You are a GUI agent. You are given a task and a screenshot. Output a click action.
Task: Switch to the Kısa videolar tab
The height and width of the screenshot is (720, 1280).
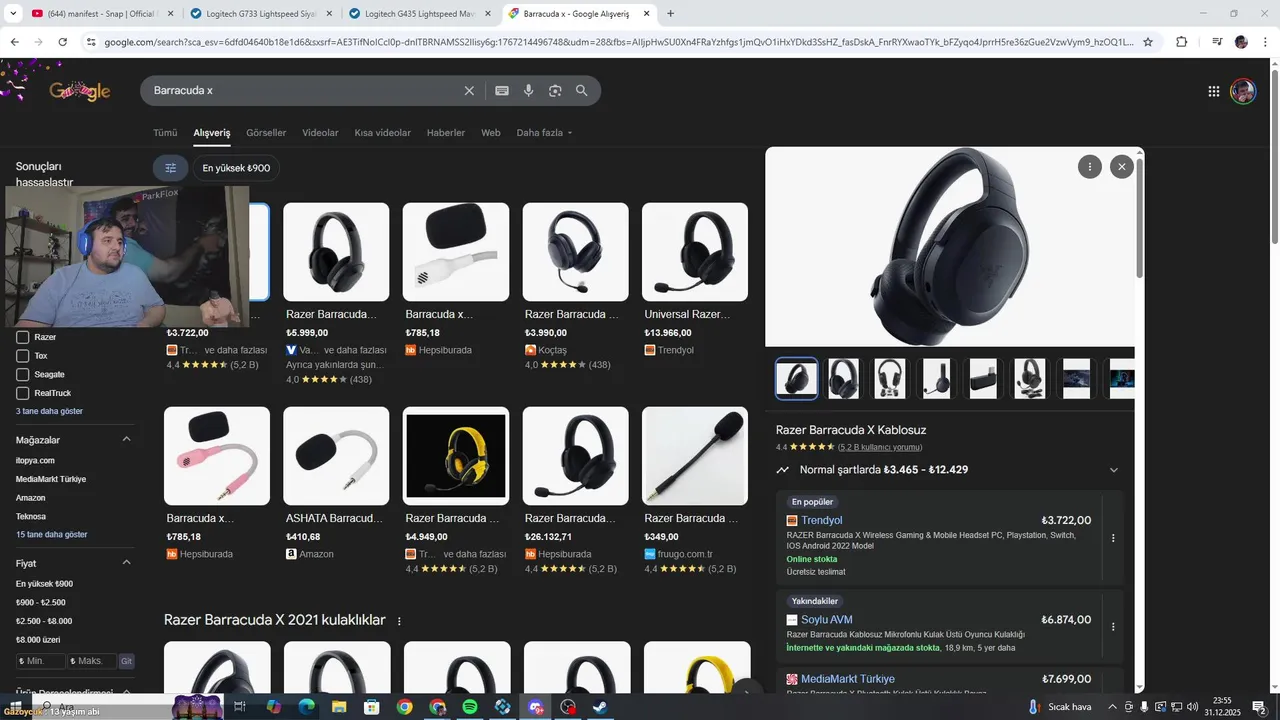pyautogui.click(x=382, y=133)
